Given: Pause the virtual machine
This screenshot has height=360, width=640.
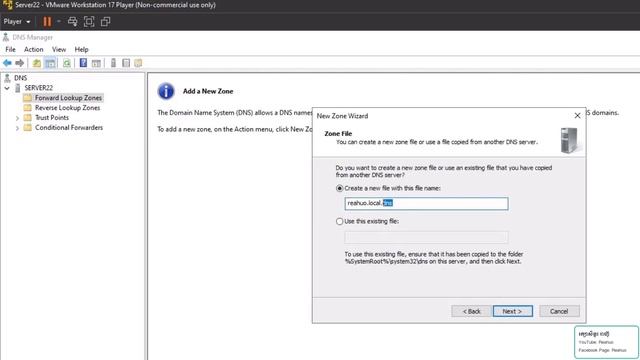Looking at the screenshot, I should click(x=47, y=22).
